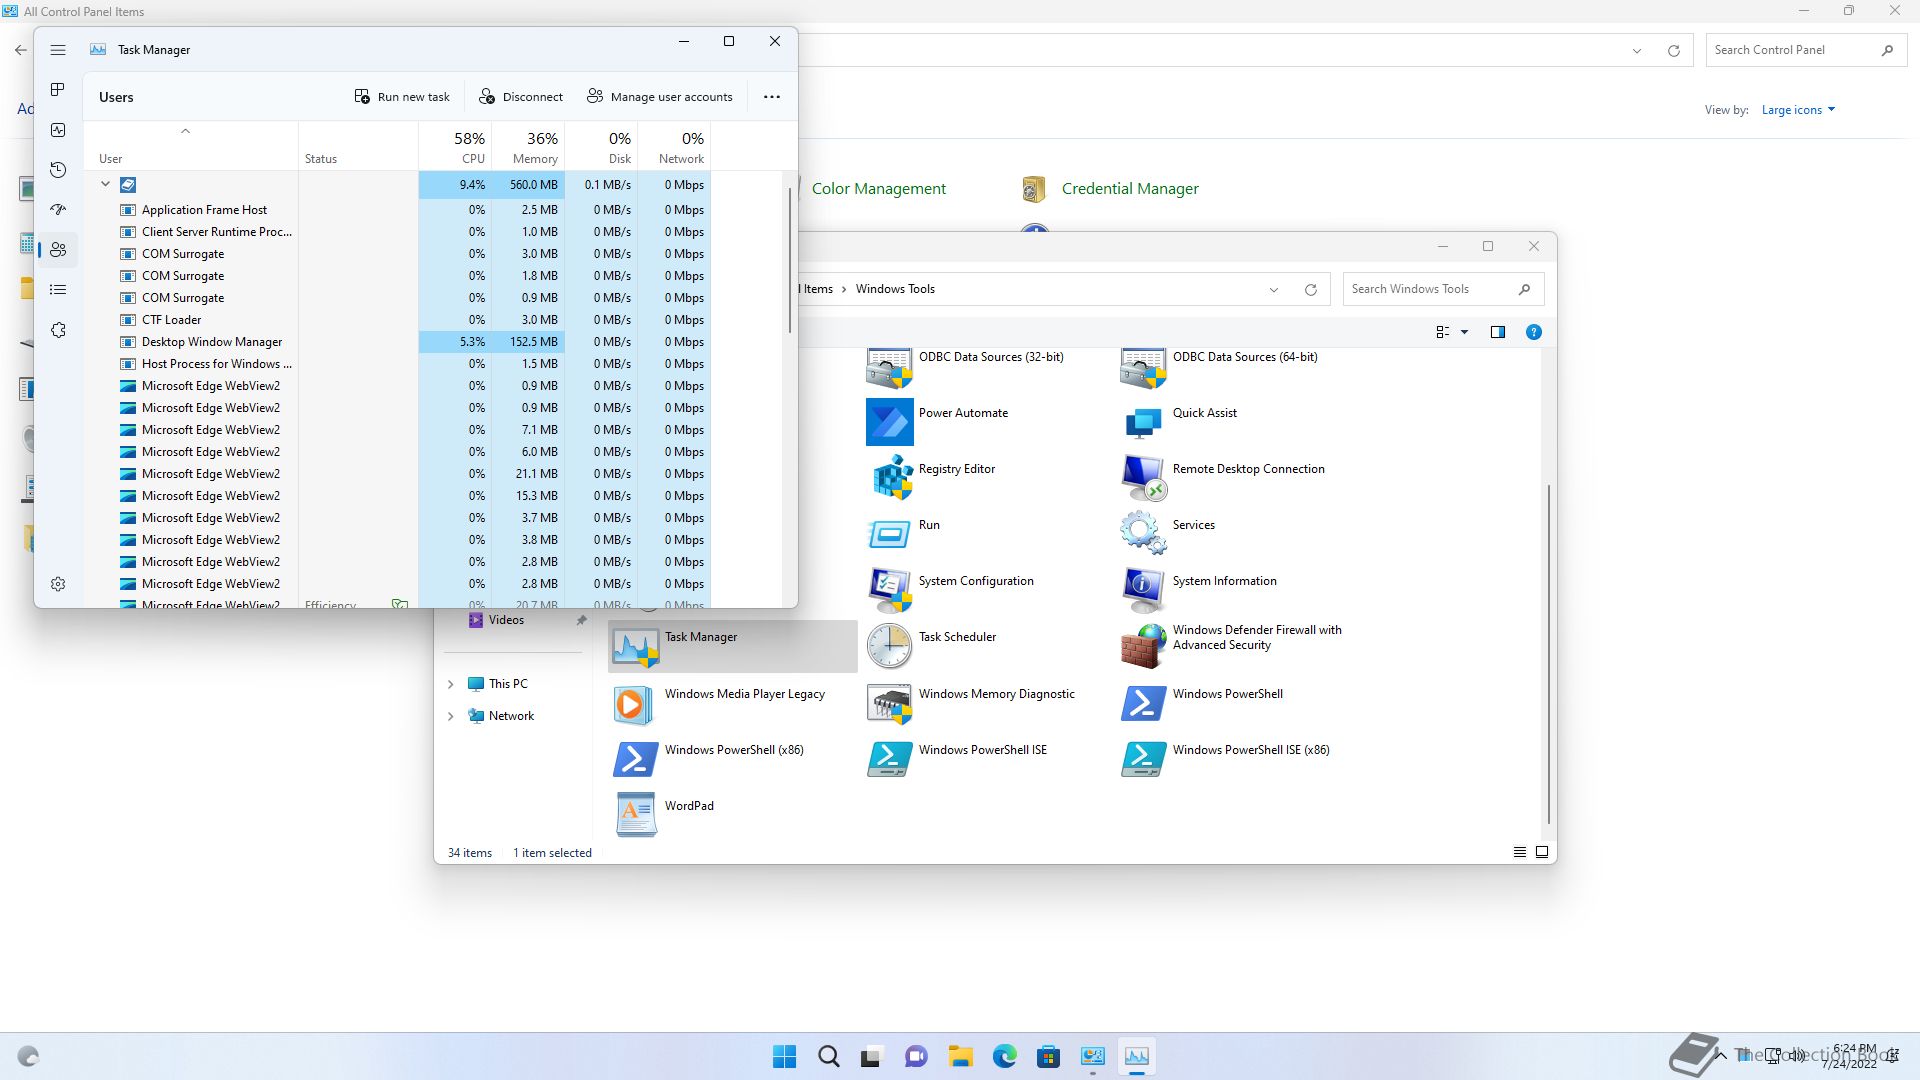Open address history dropdown in Windows Tools
The width and height of the screenshot is (1920, 1080).
1274,290
